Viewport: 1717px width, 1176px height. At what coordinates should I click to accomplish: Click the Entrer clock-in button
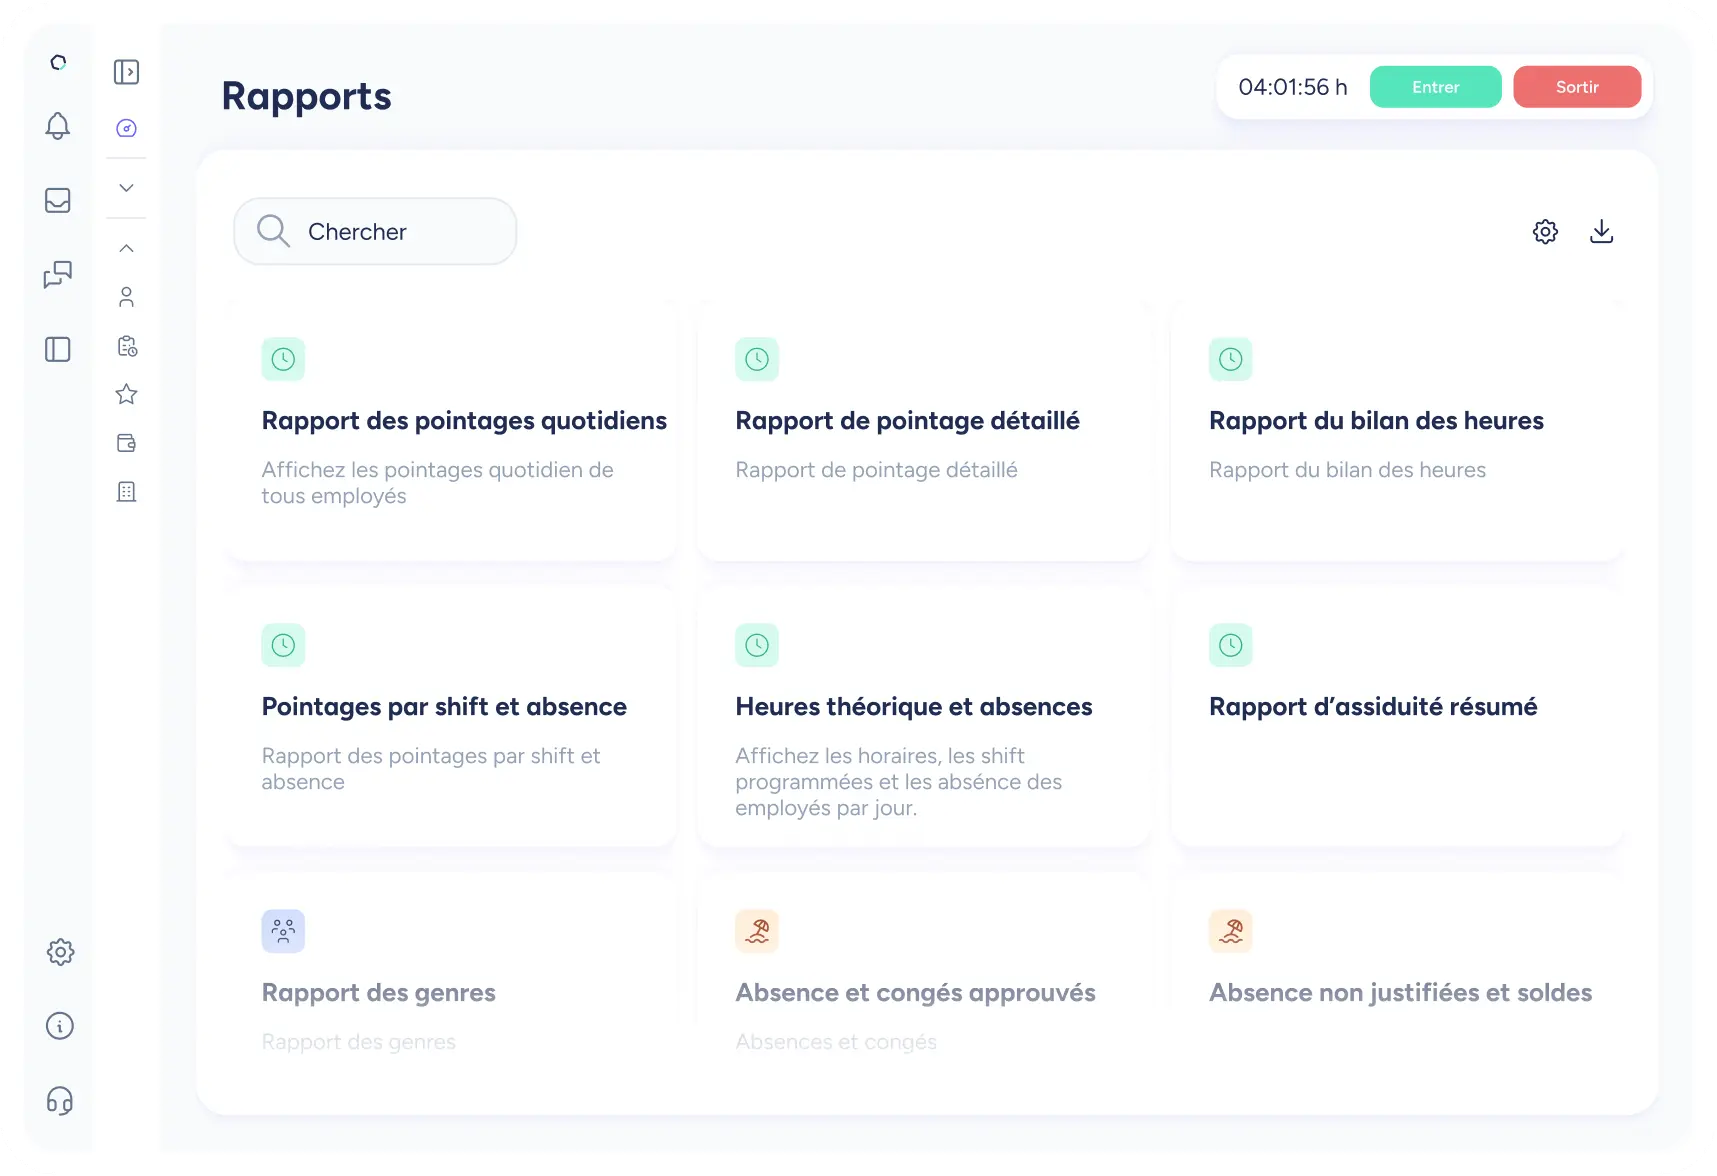pos(1435,87)
